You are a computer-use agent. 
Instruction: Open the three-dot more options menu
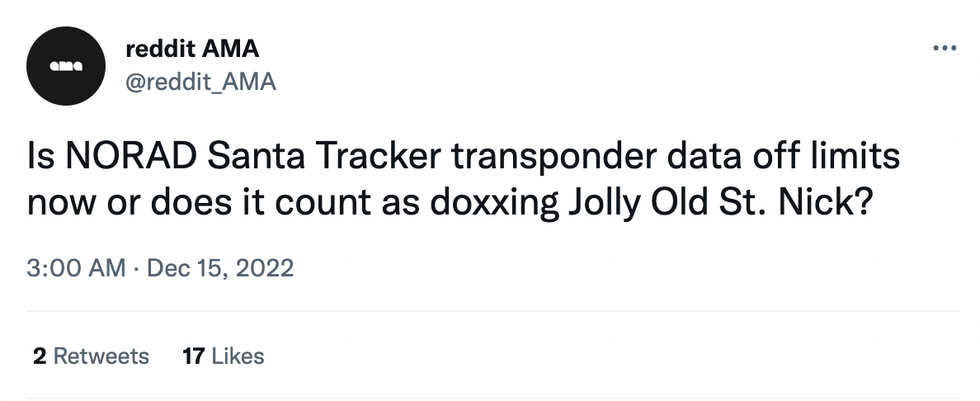point(942,48)
